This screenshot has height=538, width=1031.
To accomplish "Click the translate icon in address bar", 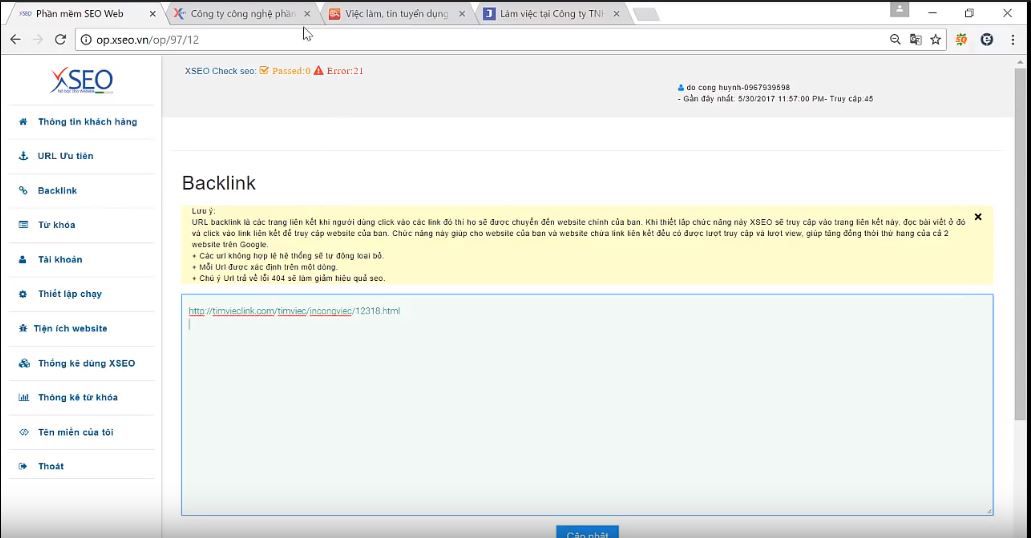I will pyautogui.click(x=915, y=39).
